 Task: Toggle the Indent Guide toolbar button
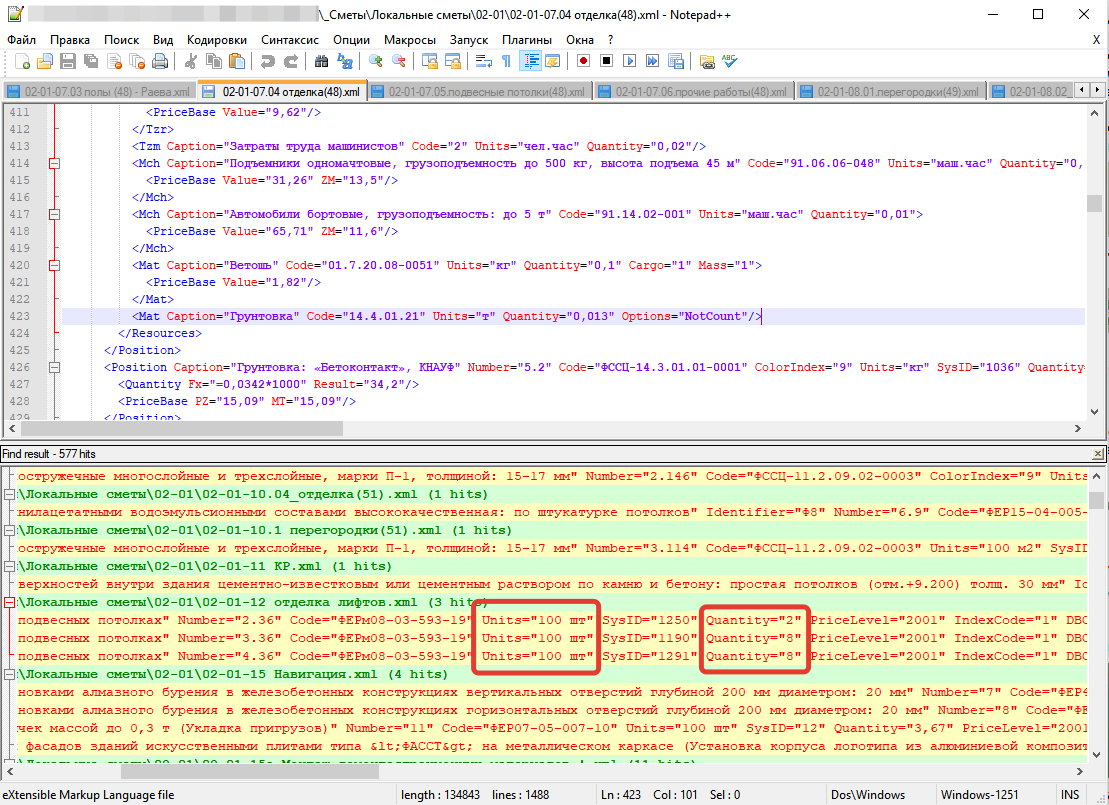(529, 62)
